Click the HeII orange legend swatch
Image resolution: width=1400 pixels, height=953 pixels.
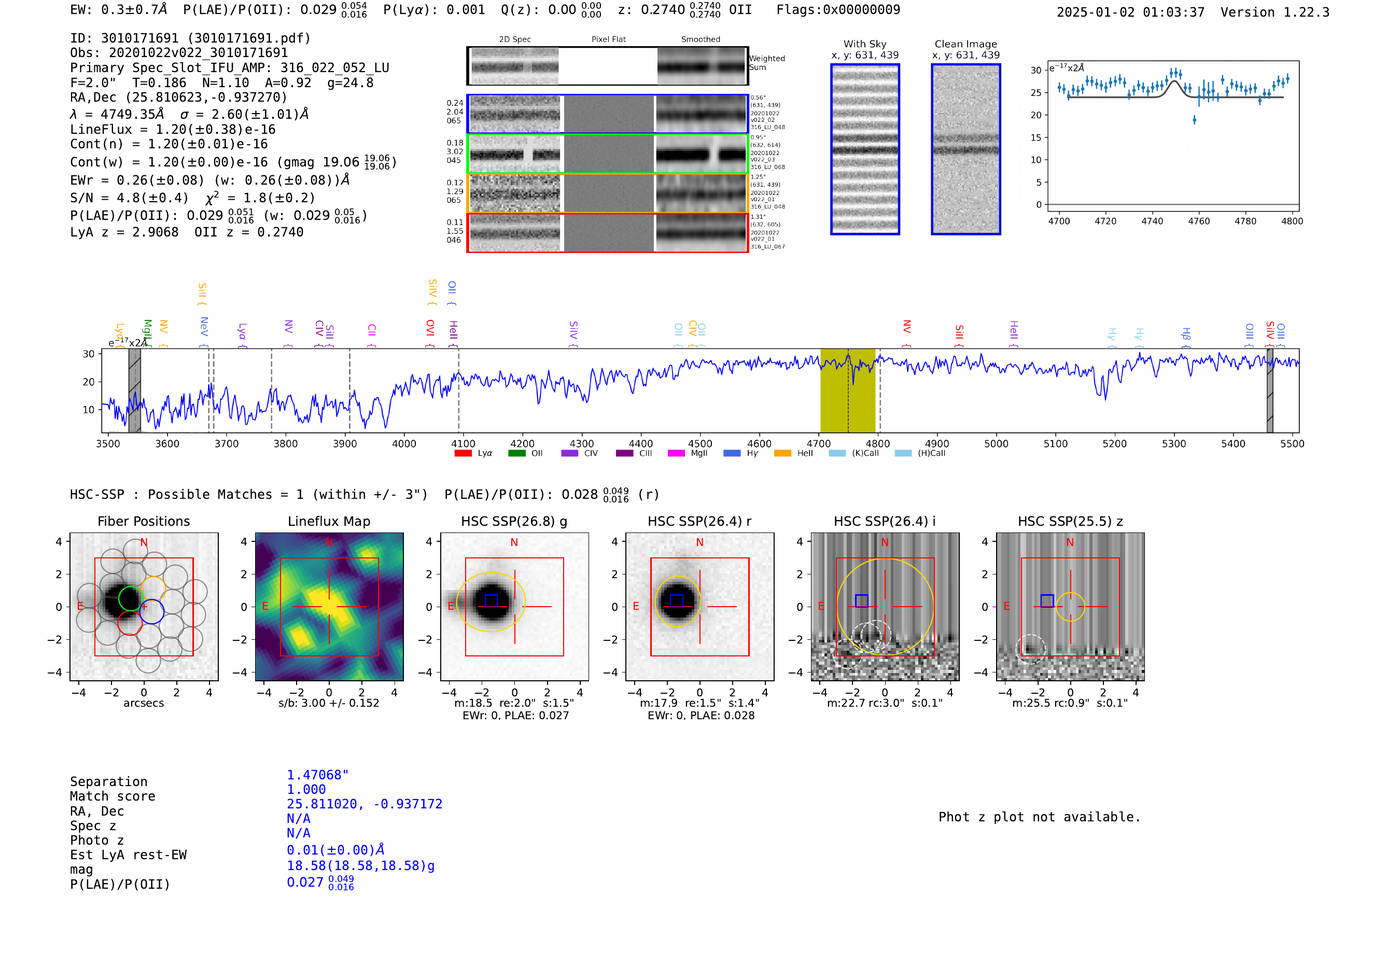pyautogui.click(x=783, y=454)
